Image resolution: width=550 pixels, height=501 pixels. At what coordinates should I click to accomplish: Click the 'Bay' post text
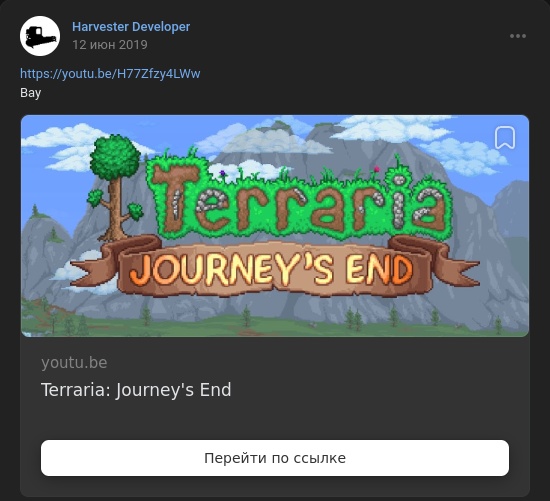pyautogui.click(x=31, y=93)
